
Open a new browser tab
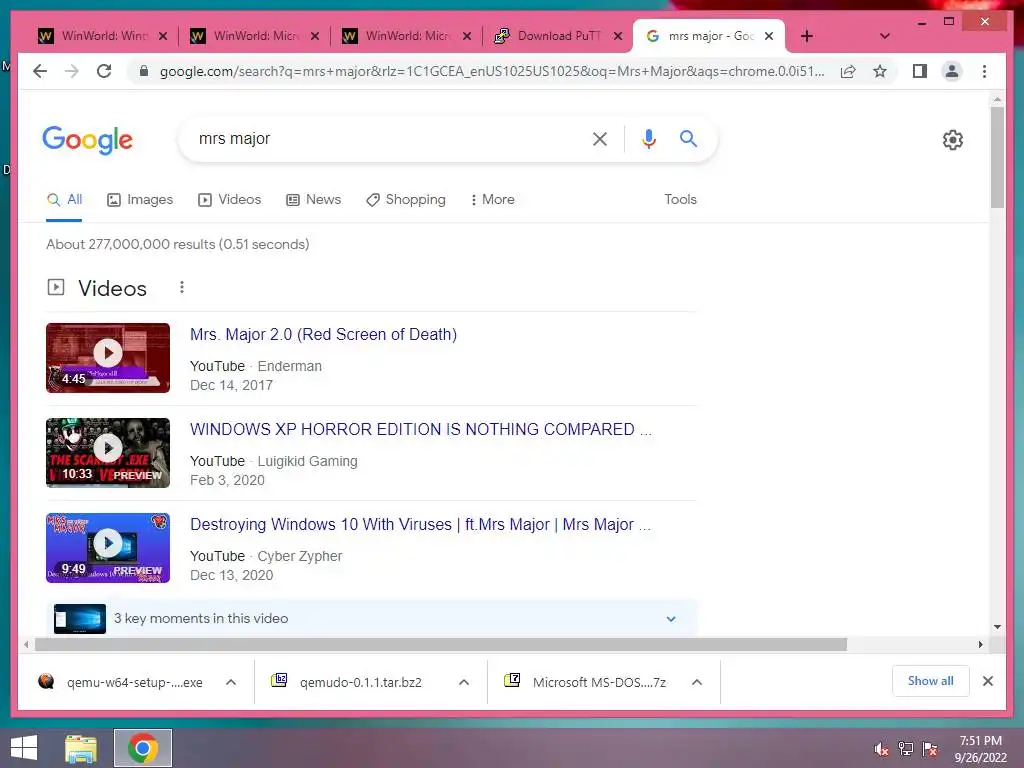[807, 36]
